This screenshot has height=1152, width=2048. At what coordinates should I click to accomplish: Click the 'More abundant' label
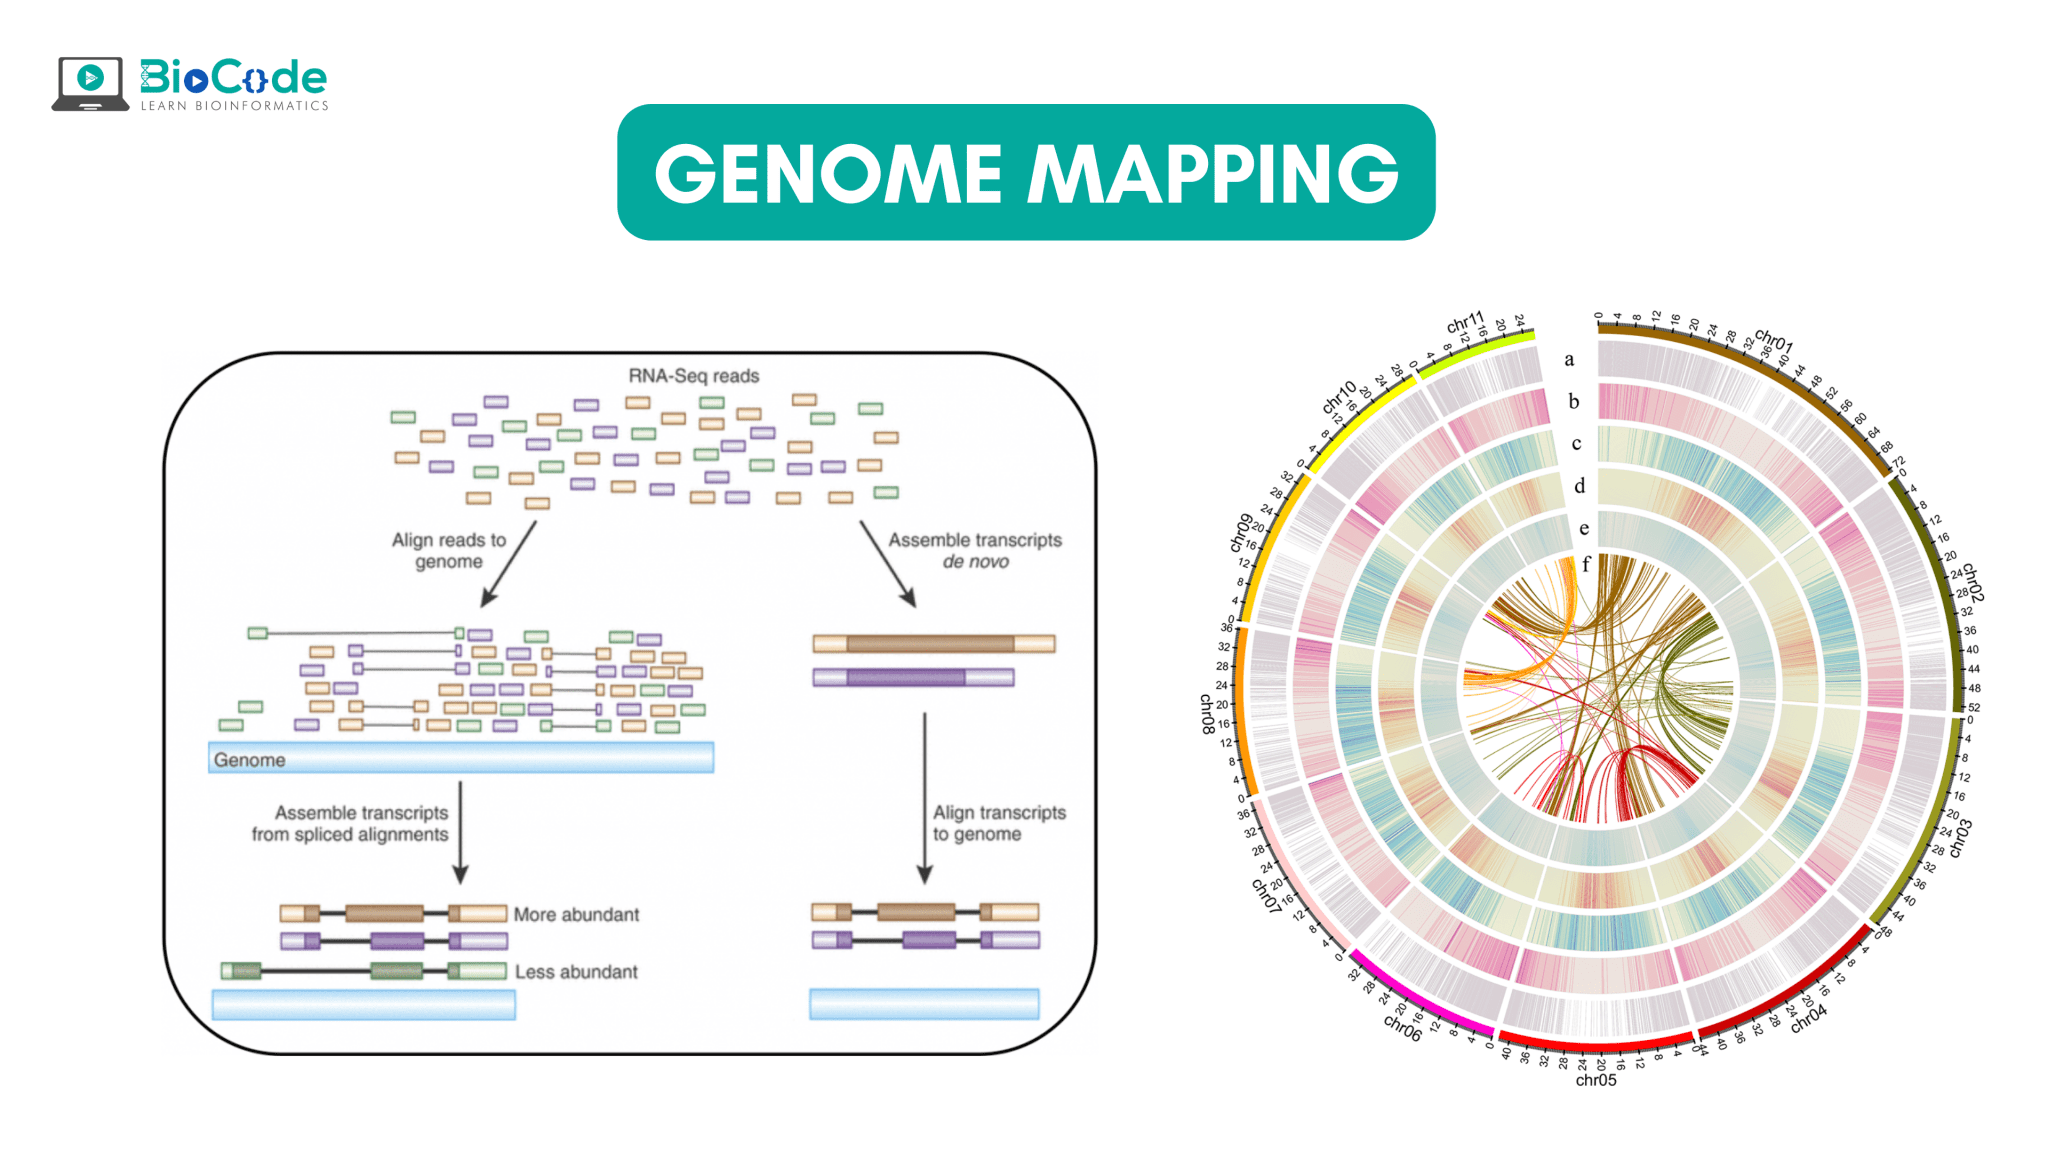pyautogui.click(x=576, y=914)
